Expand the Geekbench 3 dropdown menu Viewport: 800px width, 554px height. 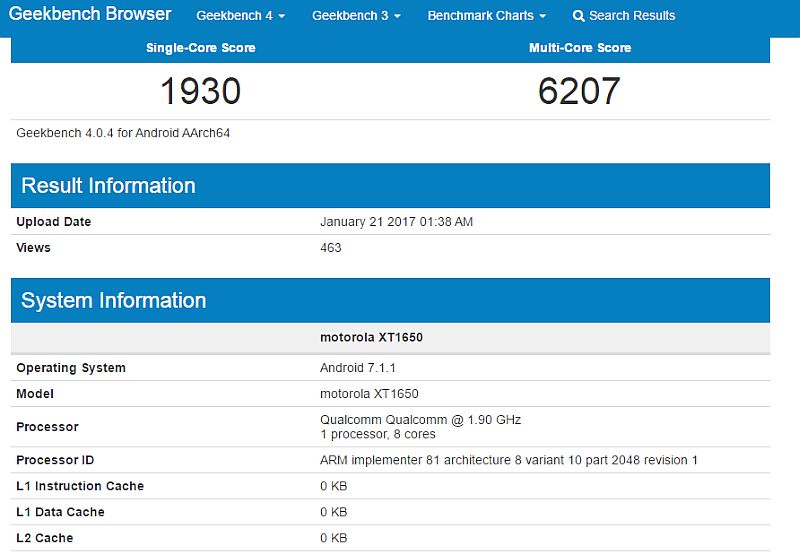click(x=356, y=16)
